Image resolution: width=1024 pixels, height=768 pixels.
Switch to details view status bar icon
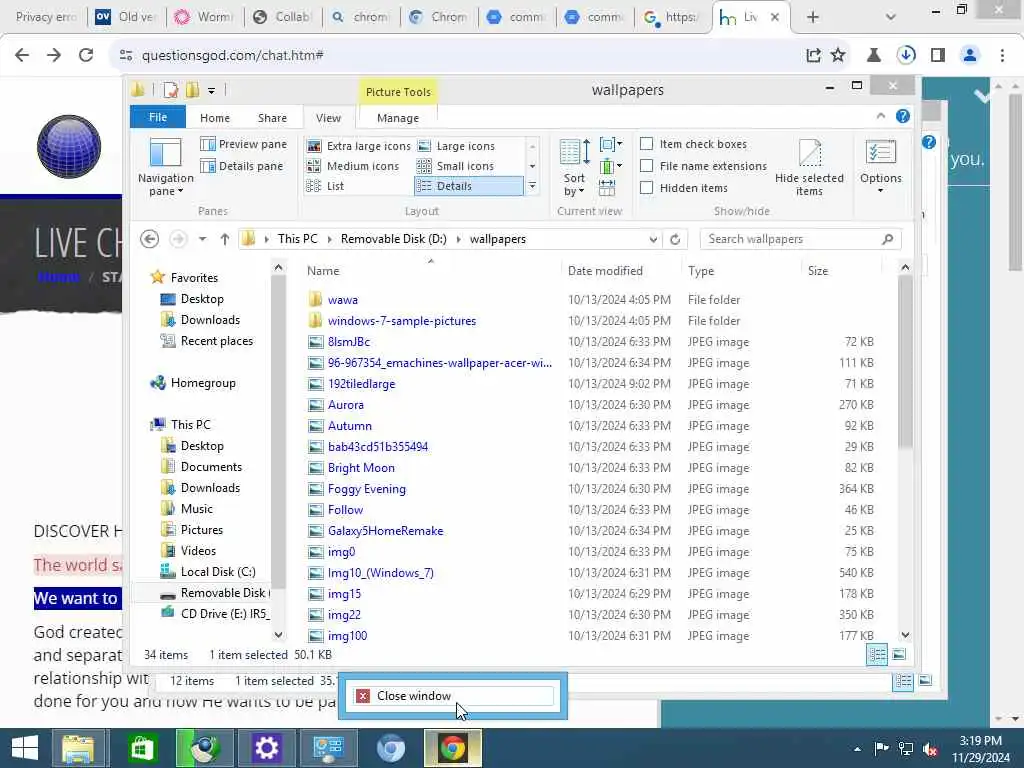click(877, 654)
